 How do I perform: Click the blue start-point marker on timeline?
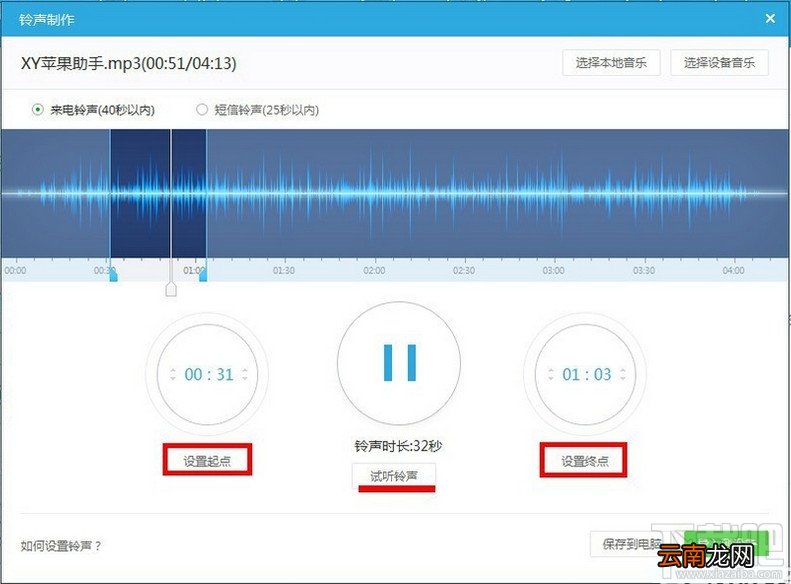coord(114,275)
